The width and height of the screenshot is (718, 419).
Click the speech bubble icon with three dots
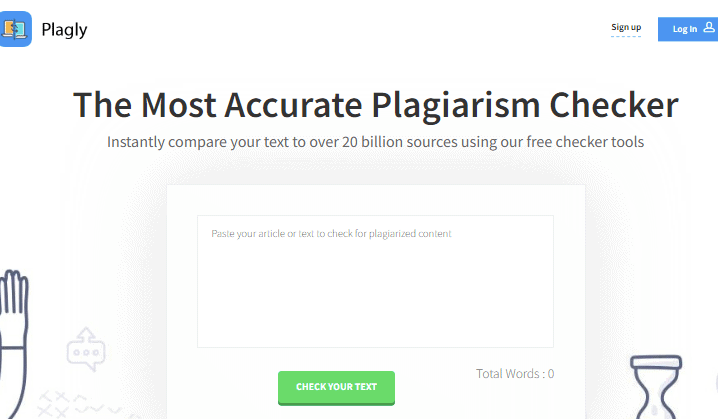86,353
